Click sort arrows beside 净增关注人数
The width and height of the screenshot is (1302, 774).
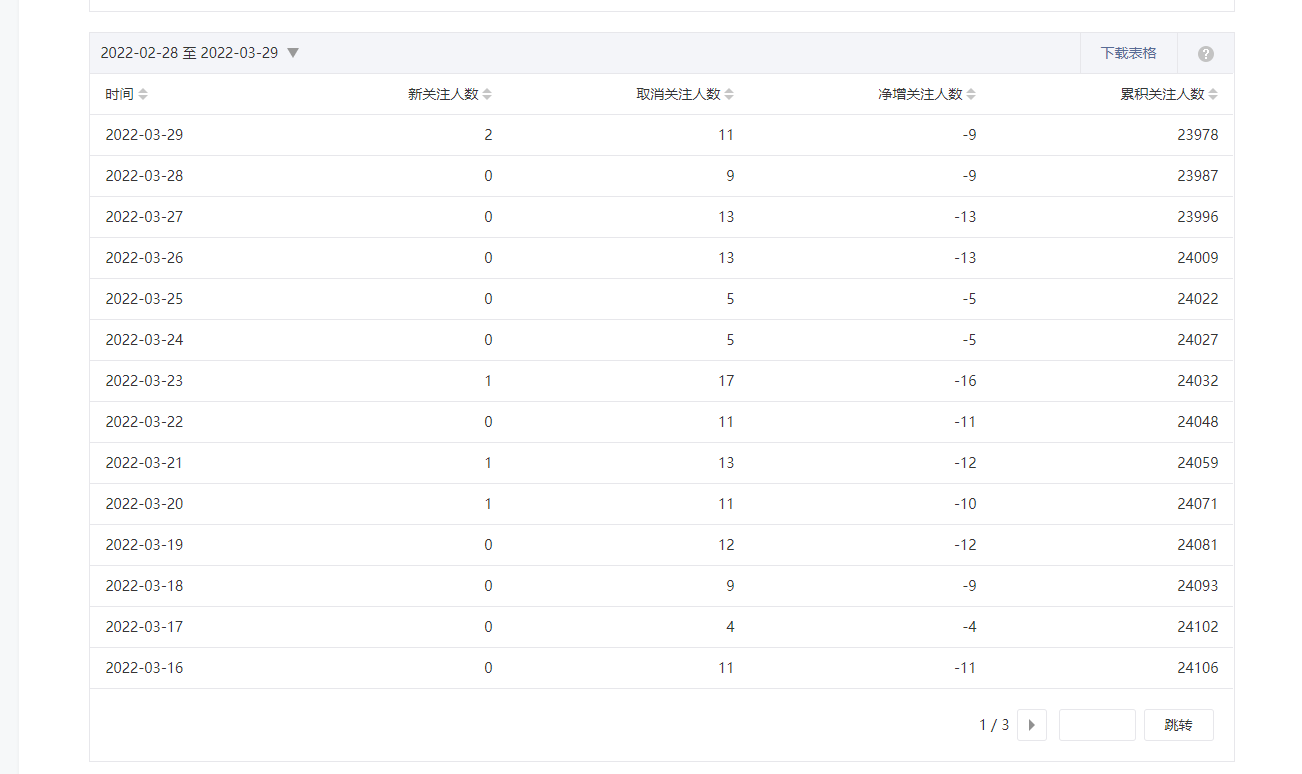[971, 94]
